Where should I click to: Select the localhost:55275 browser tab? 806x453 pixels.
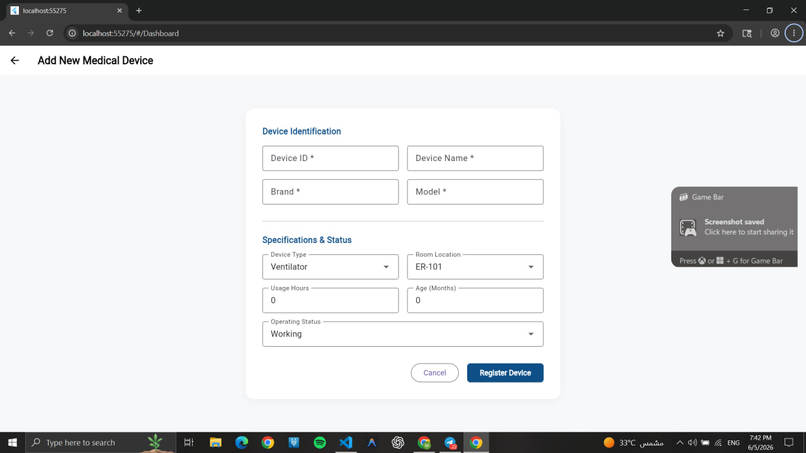(66, 11)
